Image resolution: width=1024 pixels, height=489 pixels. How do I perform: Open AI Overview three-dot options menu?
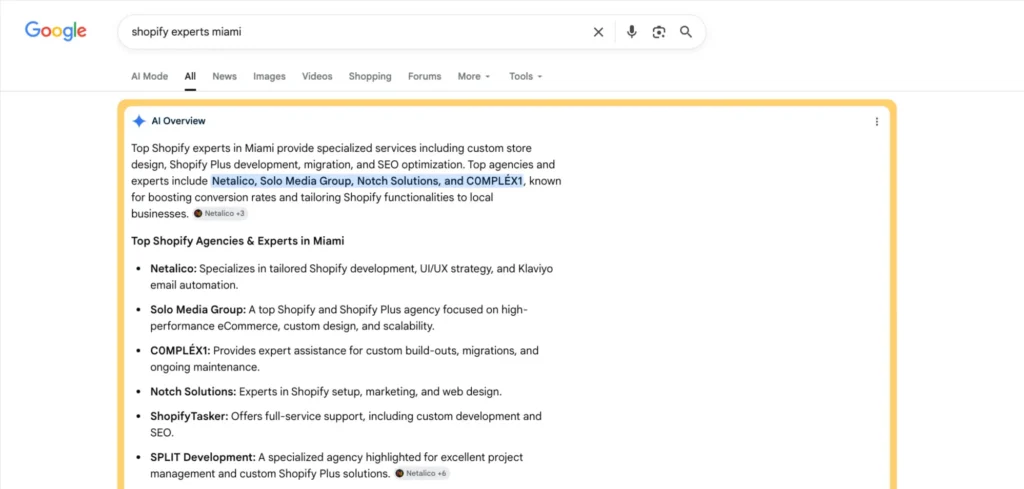click(876, 121)
